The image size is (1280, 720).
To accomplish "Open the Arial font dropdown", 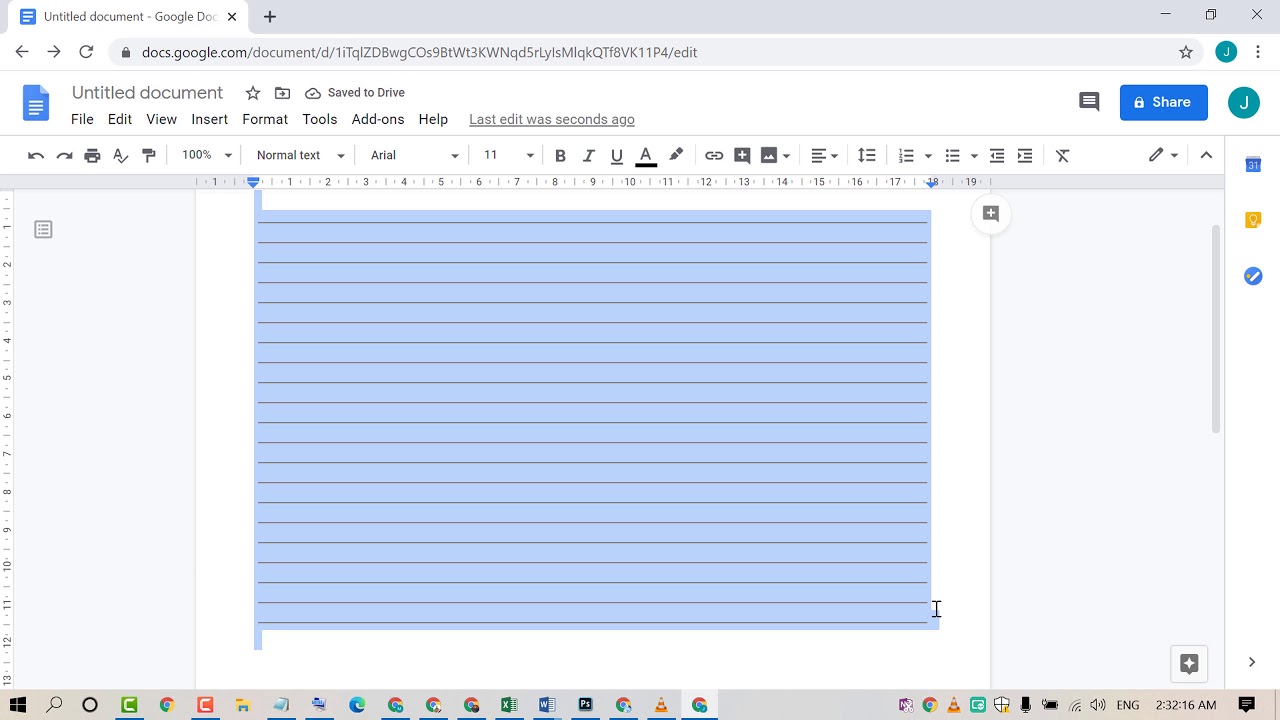I will tap(414, 155).
